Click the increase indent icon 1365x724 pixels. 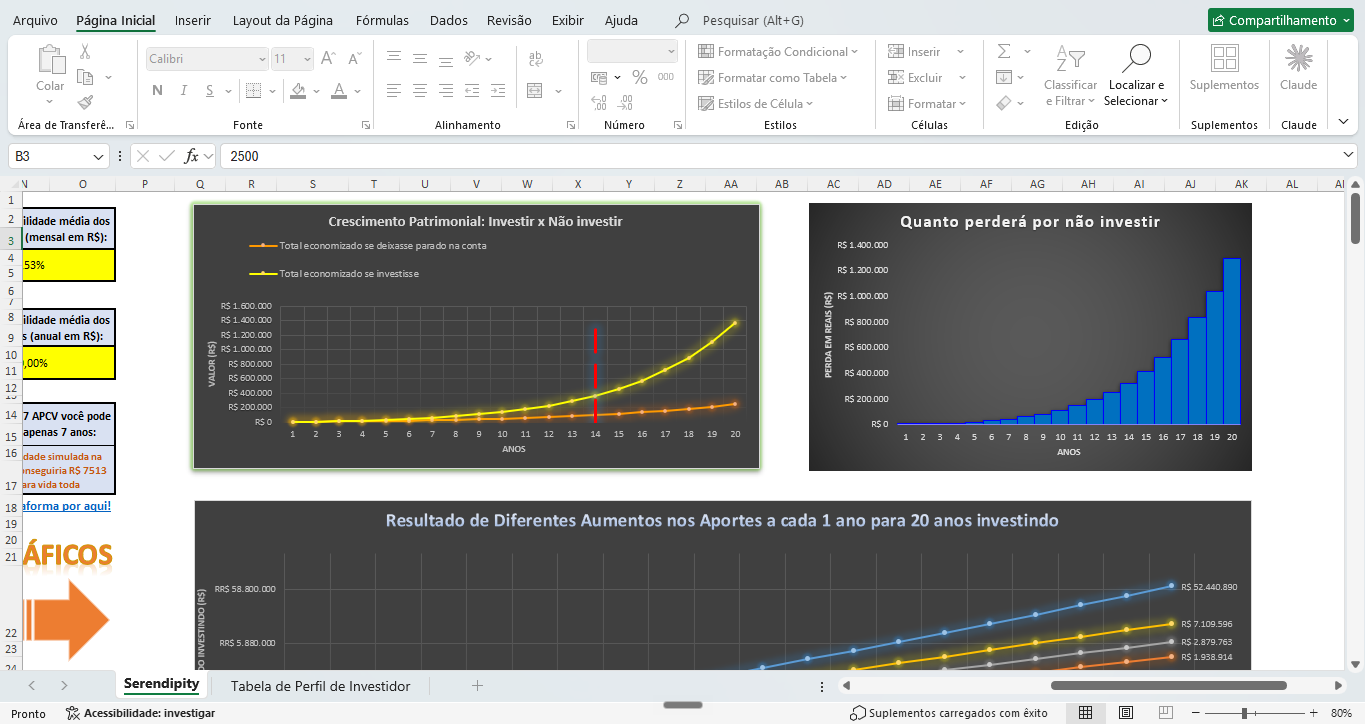tap(499, 91)
